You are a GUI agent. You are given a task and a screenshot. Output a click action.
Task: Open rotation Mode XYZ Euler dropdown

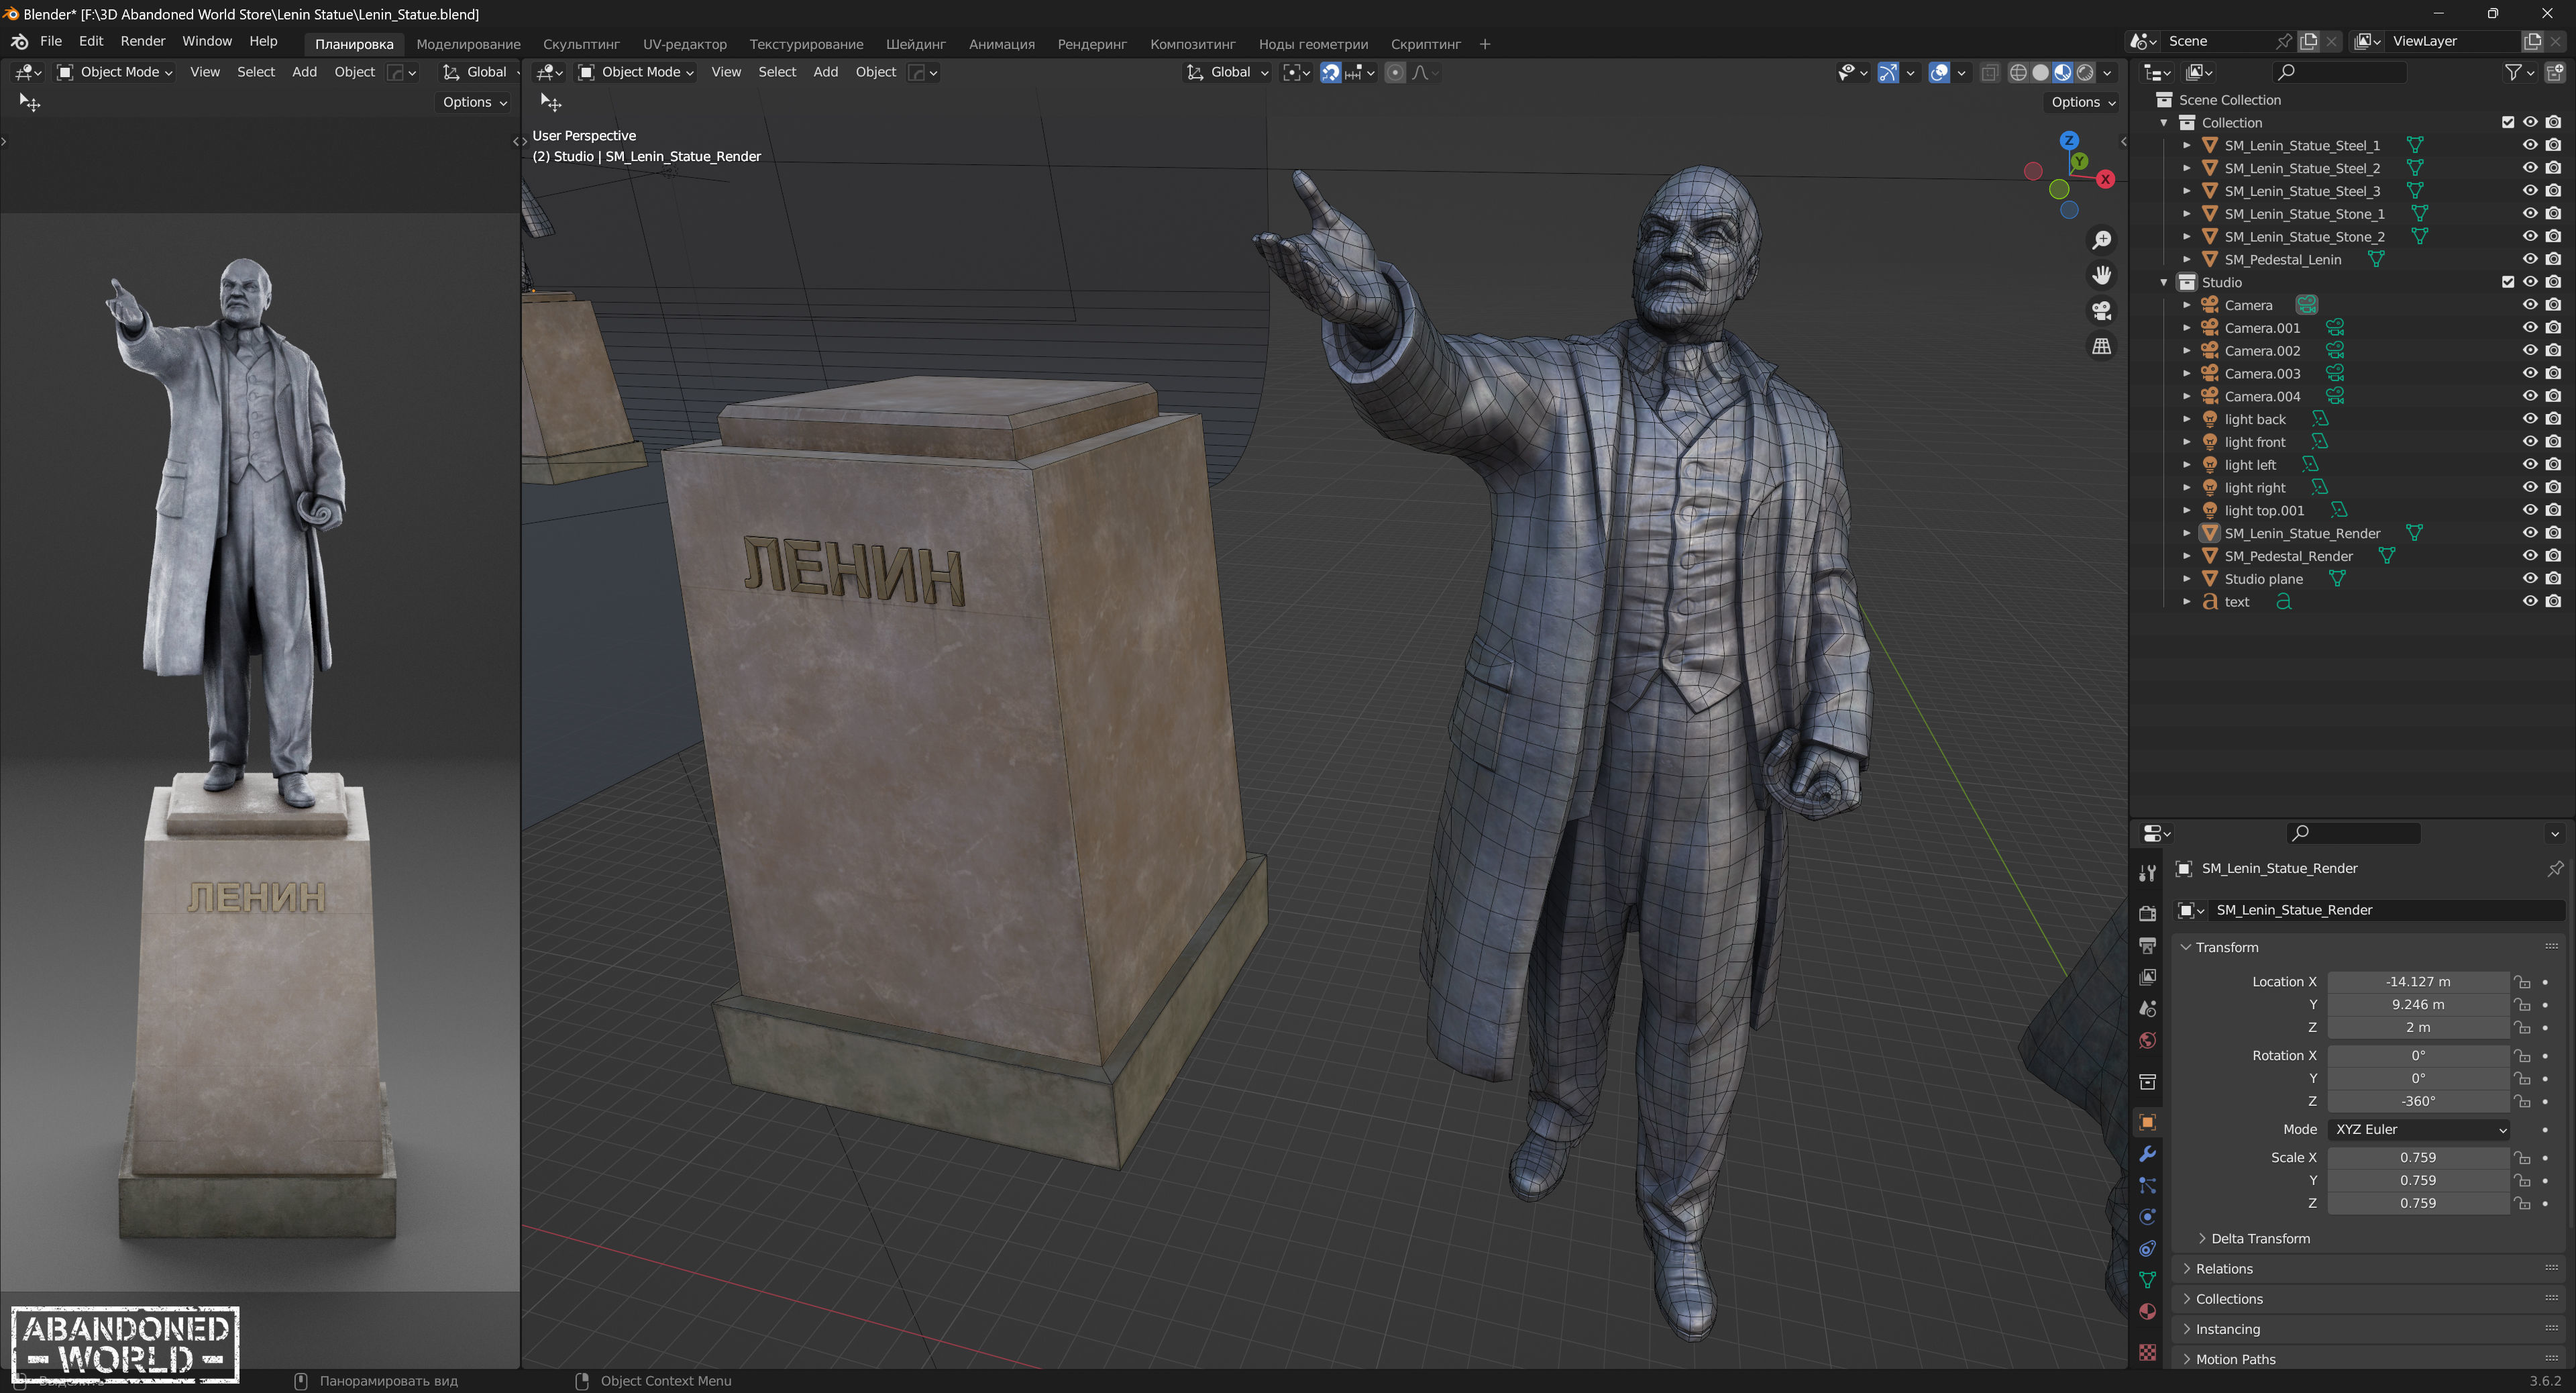click(x=2418, y=1129)
